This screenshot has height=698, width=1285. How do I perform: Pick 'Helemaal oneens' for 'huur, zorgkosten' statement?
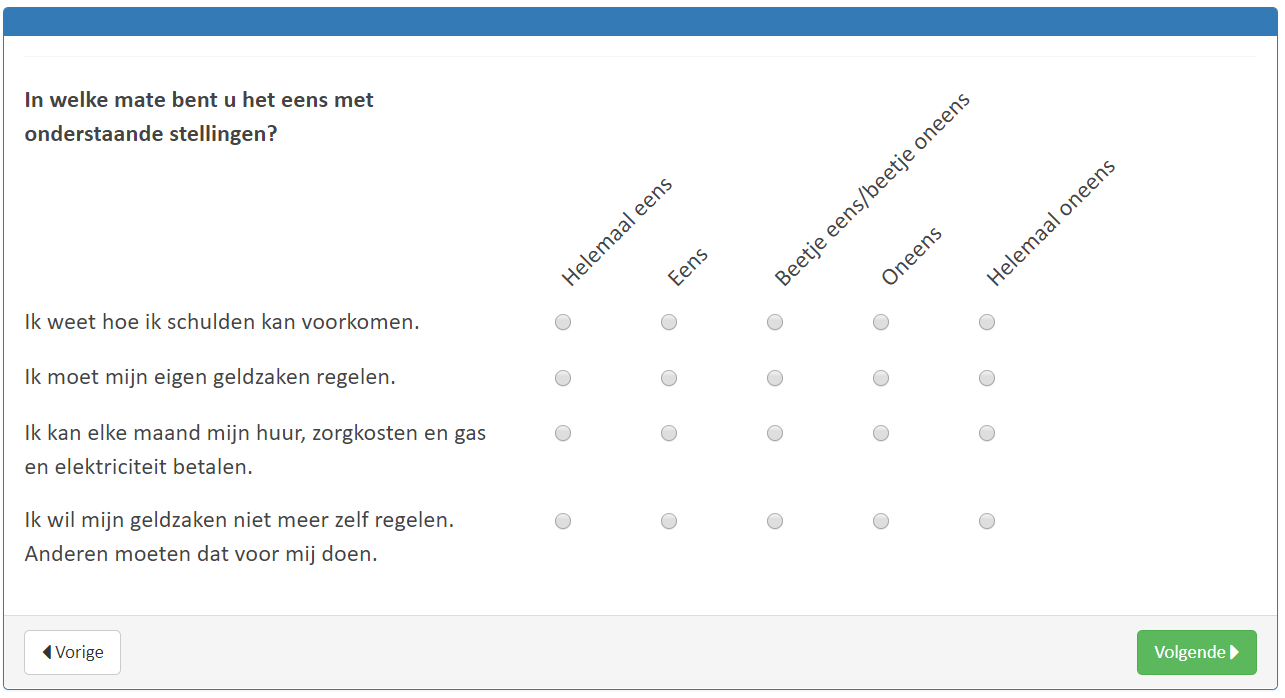tap(987, 433)
